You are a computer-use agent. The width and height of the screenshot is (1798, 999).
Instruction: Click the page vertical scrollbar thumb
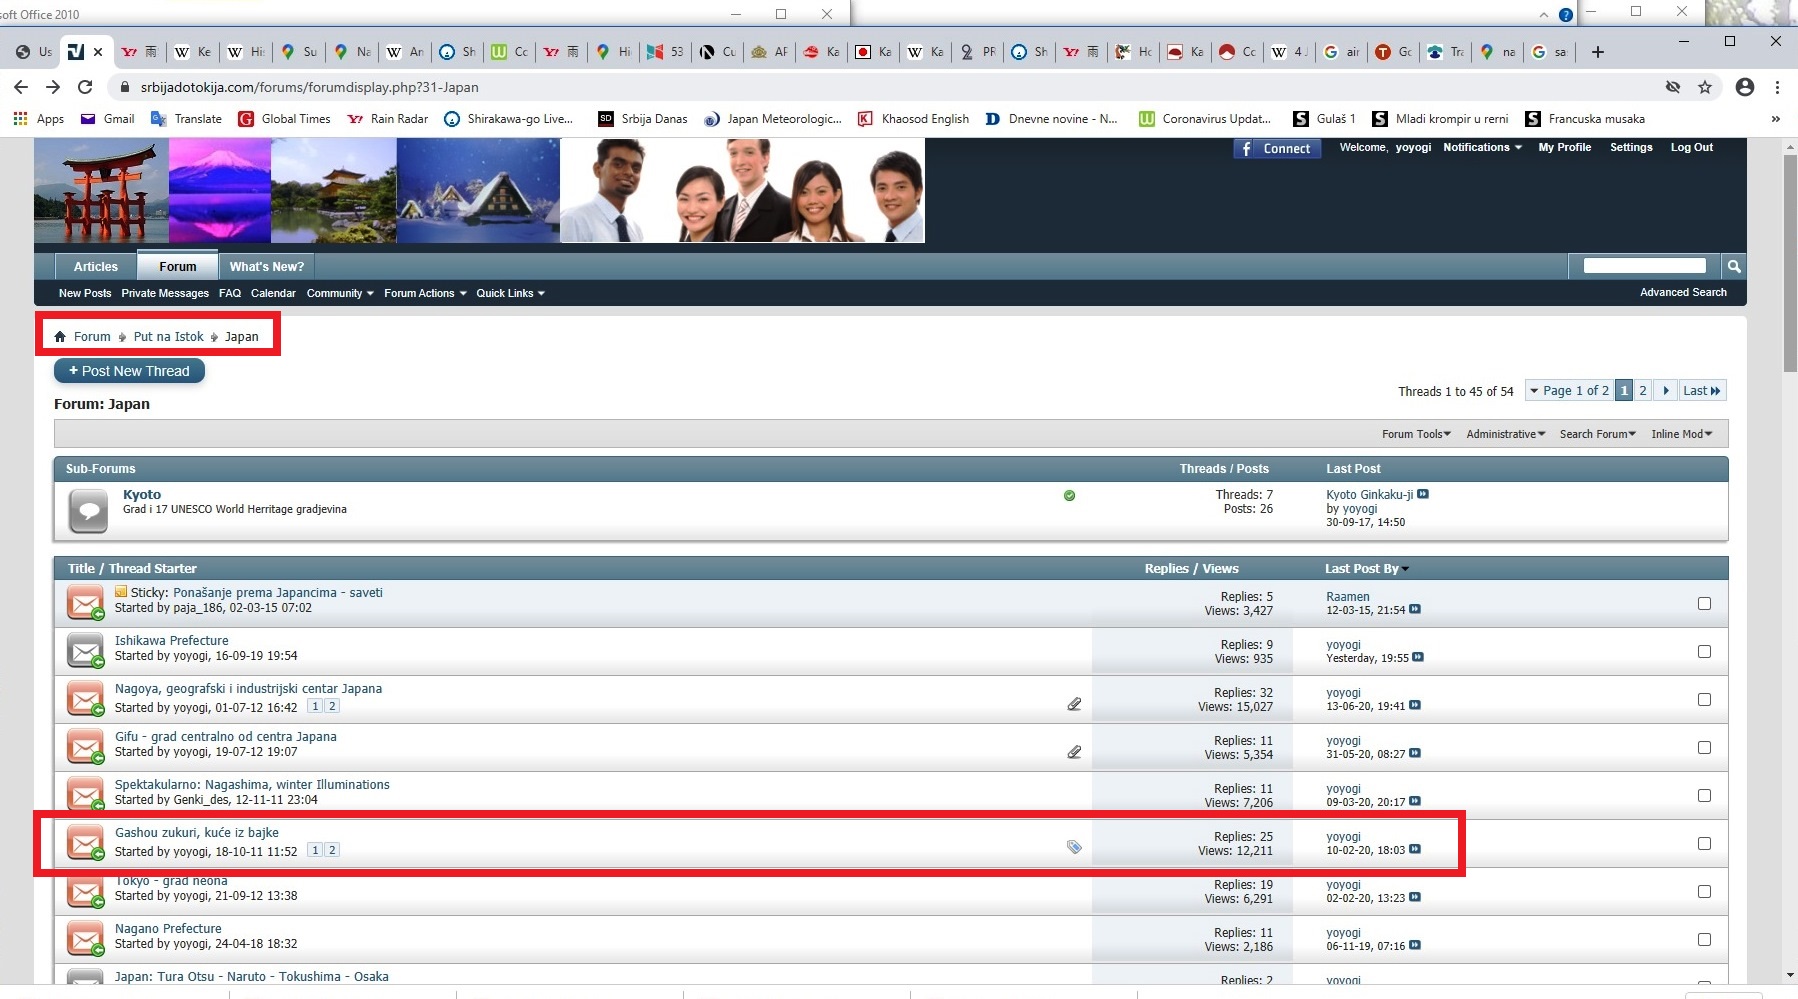click(1790, 262)
